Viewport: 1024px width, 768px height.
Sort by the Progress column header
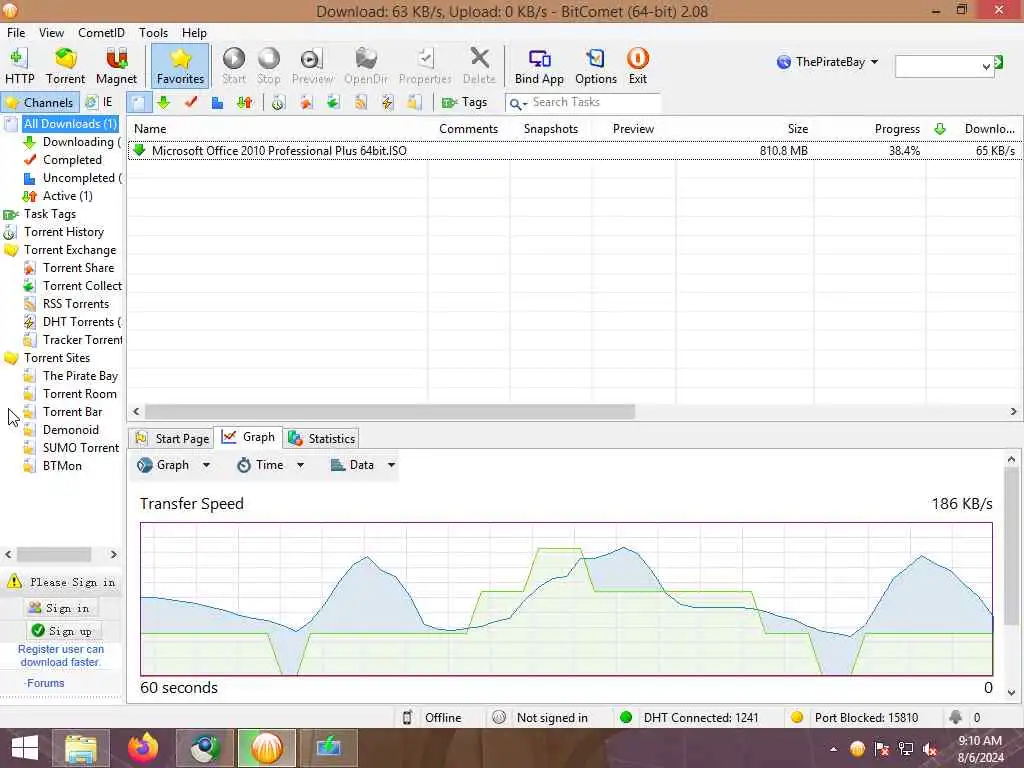coord(897,129)
